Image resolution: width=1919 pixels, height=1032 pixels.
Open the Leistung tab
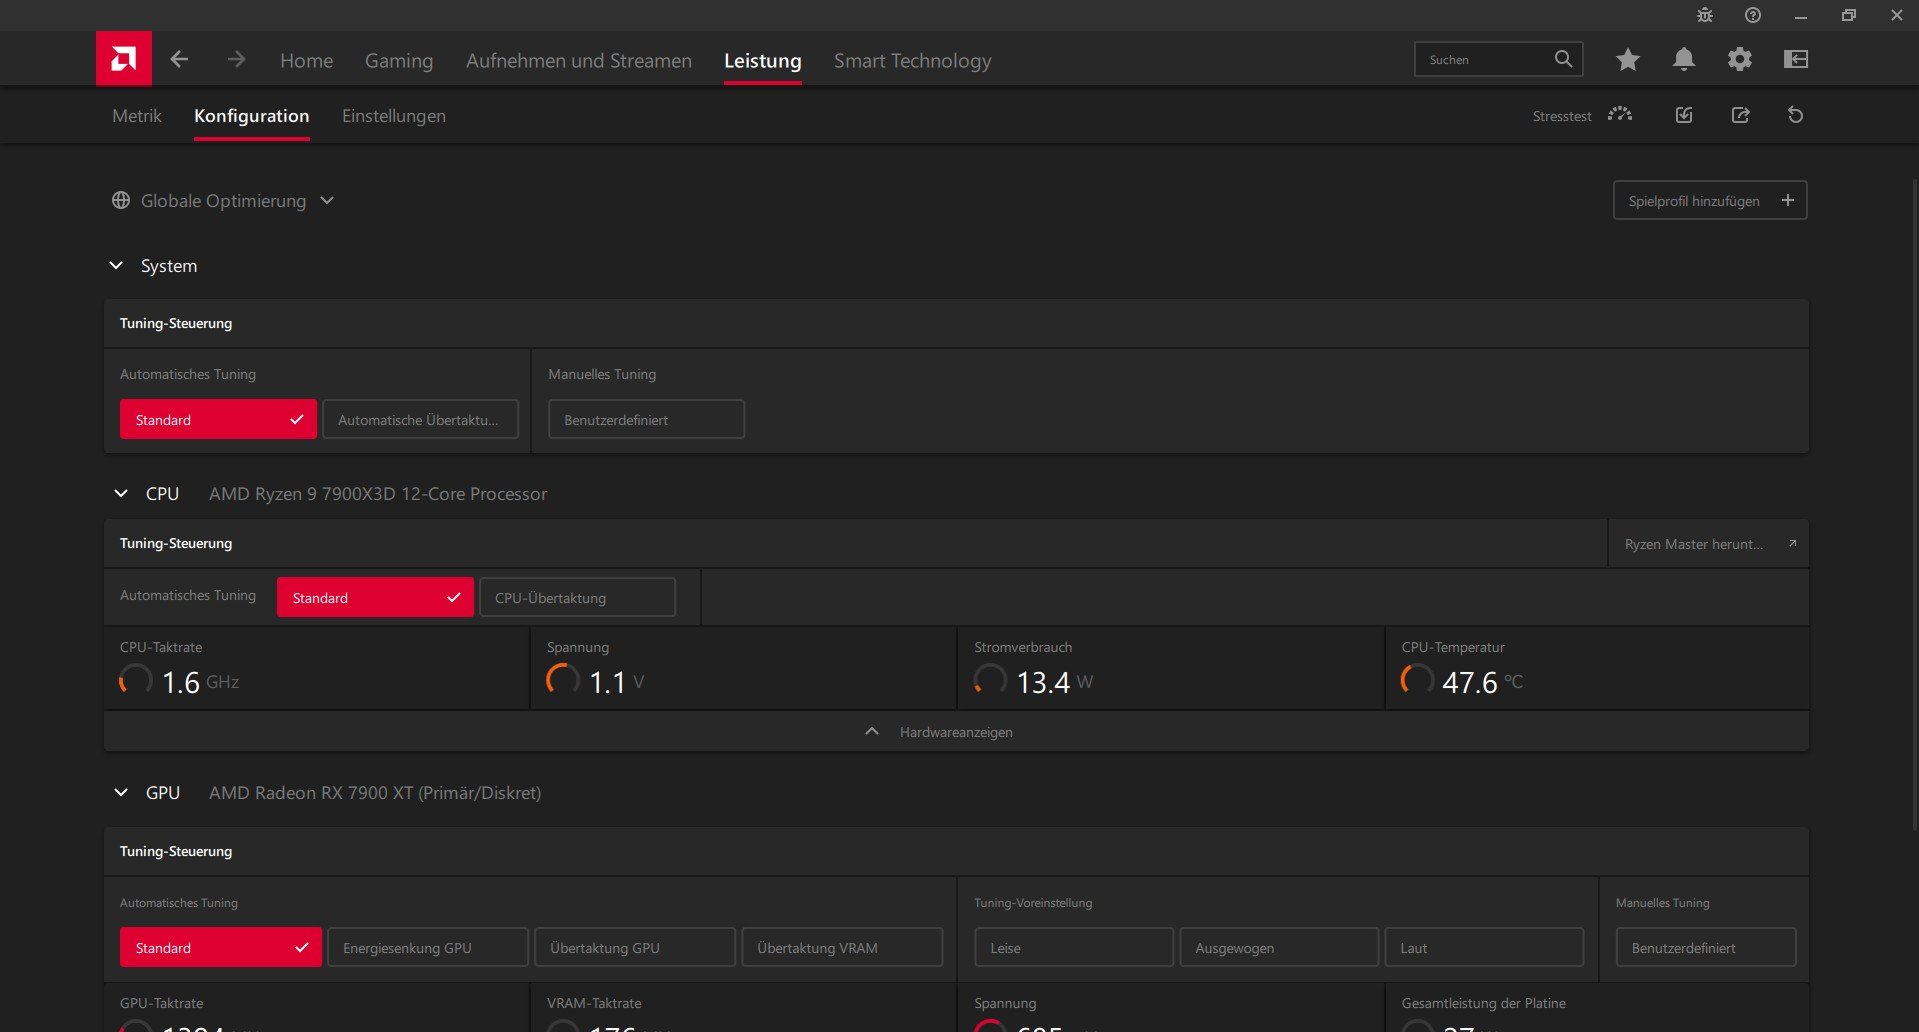(763, 60)
